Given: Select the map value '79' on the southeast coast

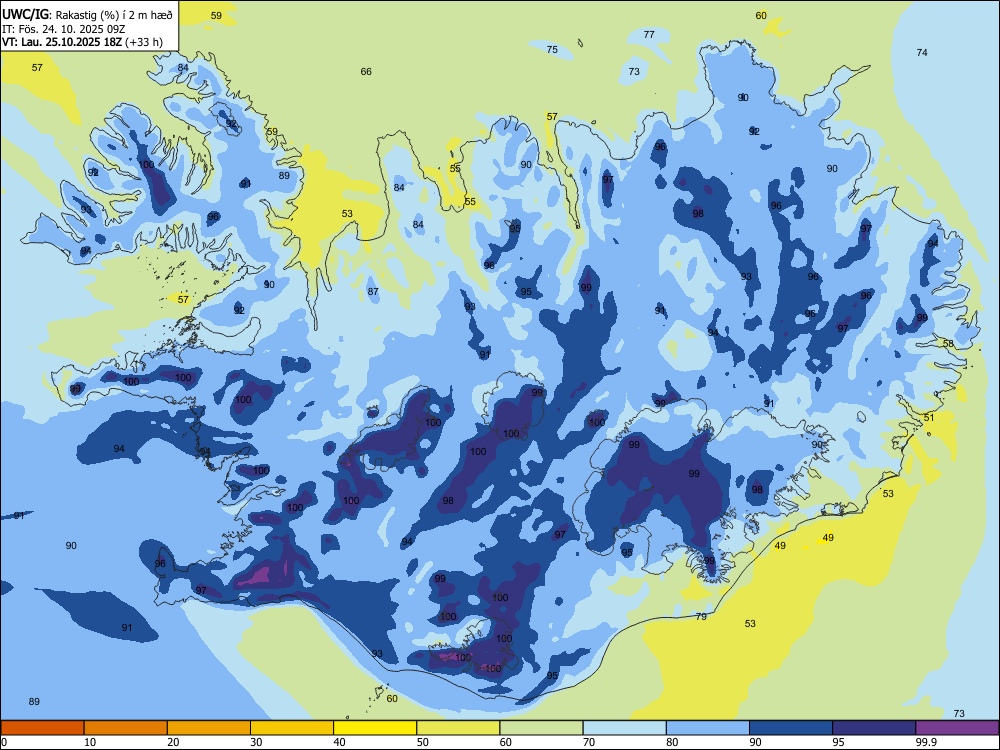Looking at the screenshot, I should tap(701, 617).
